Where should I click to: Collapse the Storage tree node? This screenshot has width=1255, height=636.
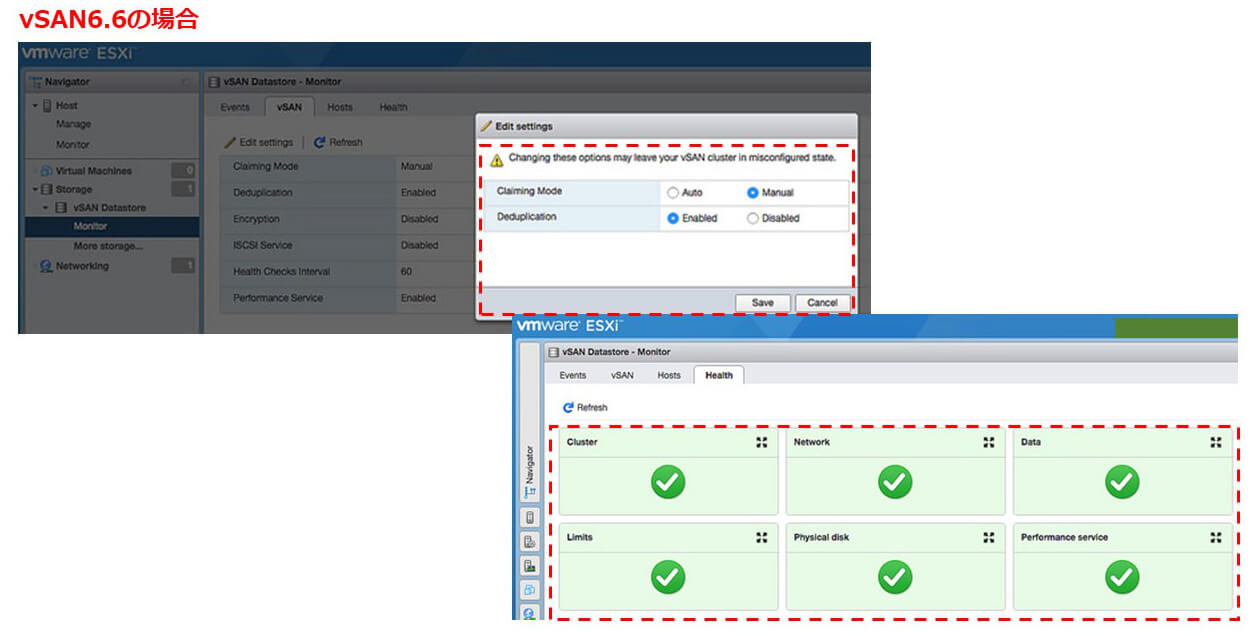[x=34, y=189]
